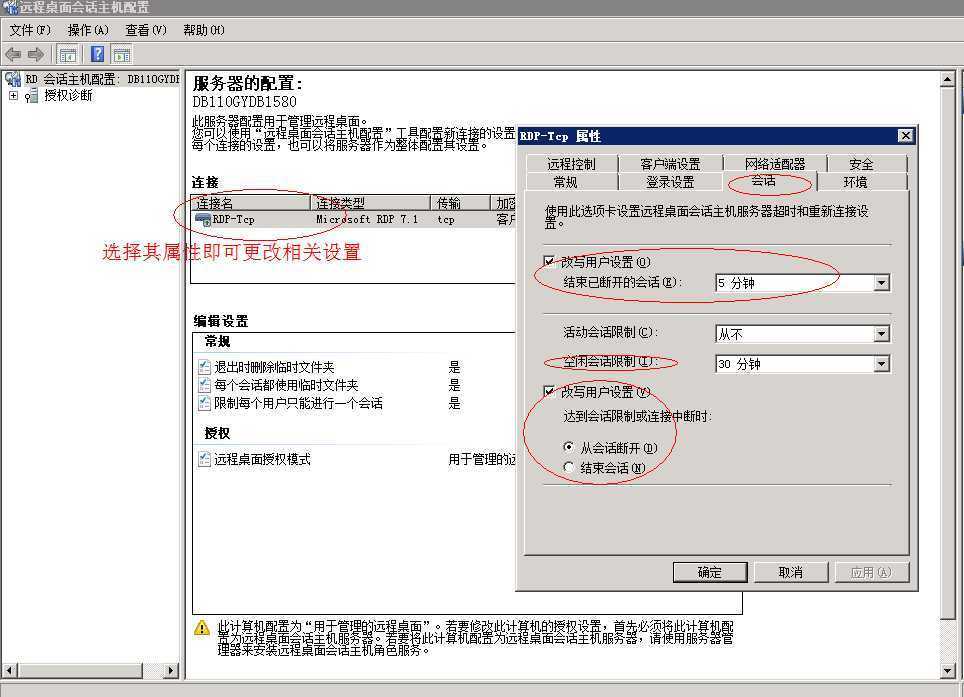Click the 取消 button
964x697 pixels.
791,572
